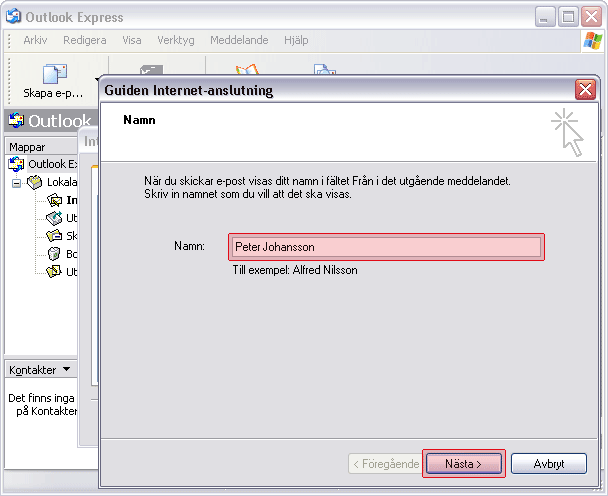608x496 pixels.
Task: Open the Utkast drafts folder icon
Action: (x=55, y=272)
